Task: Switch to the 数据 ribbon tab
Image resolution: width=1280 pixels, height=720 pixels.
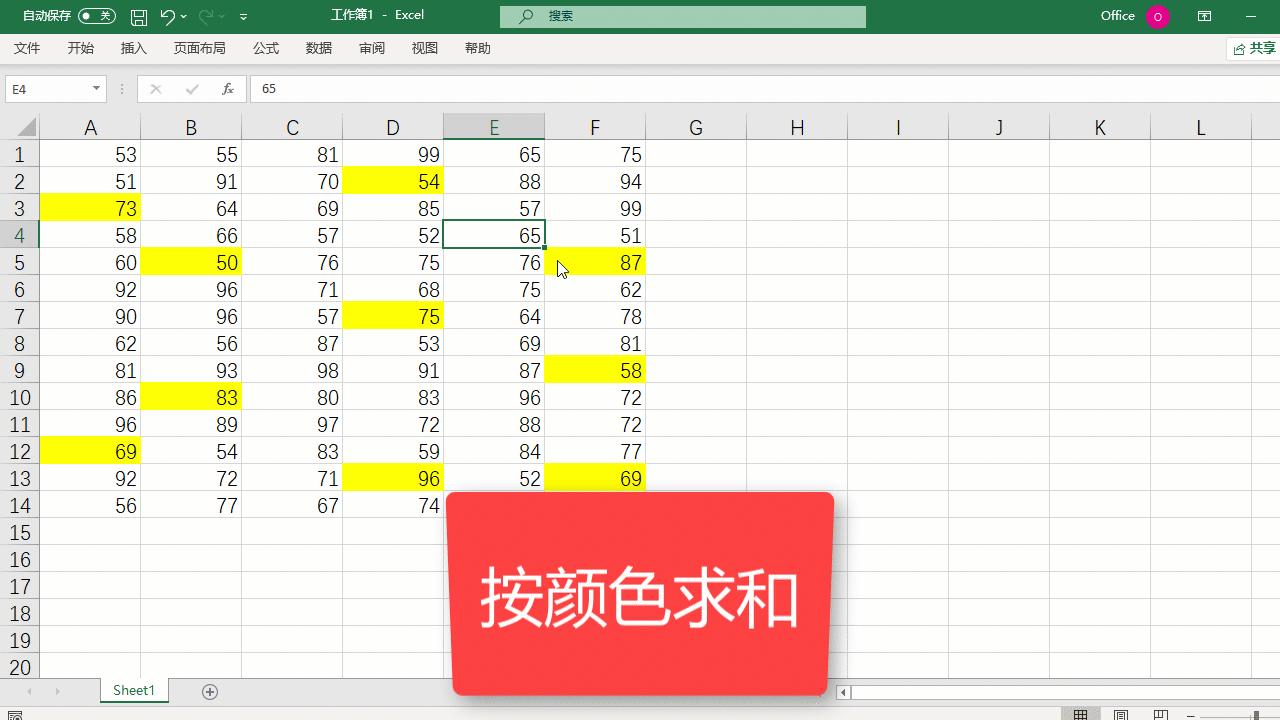Action: click(x=318, y=47)
